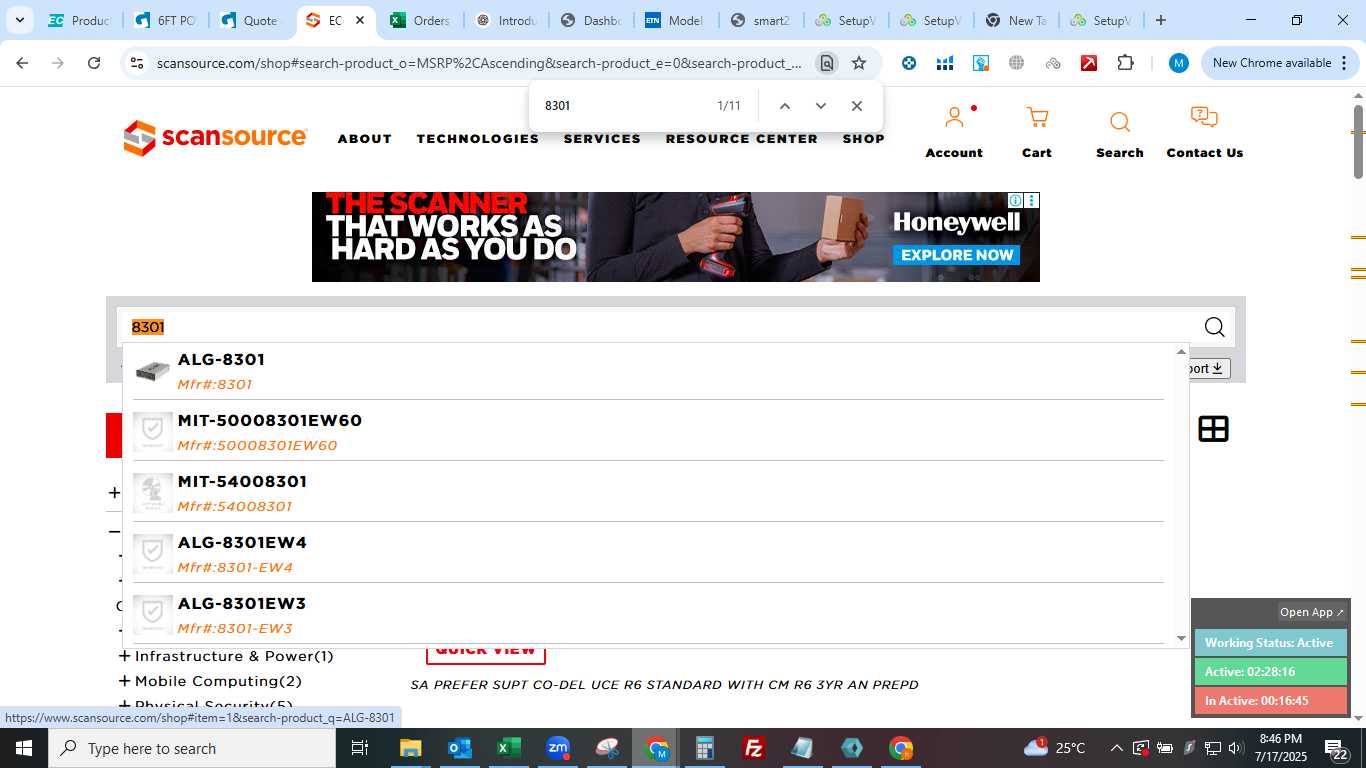Open Task View on taskbar
Screen dimensions: 1366x768
point(360,748)
